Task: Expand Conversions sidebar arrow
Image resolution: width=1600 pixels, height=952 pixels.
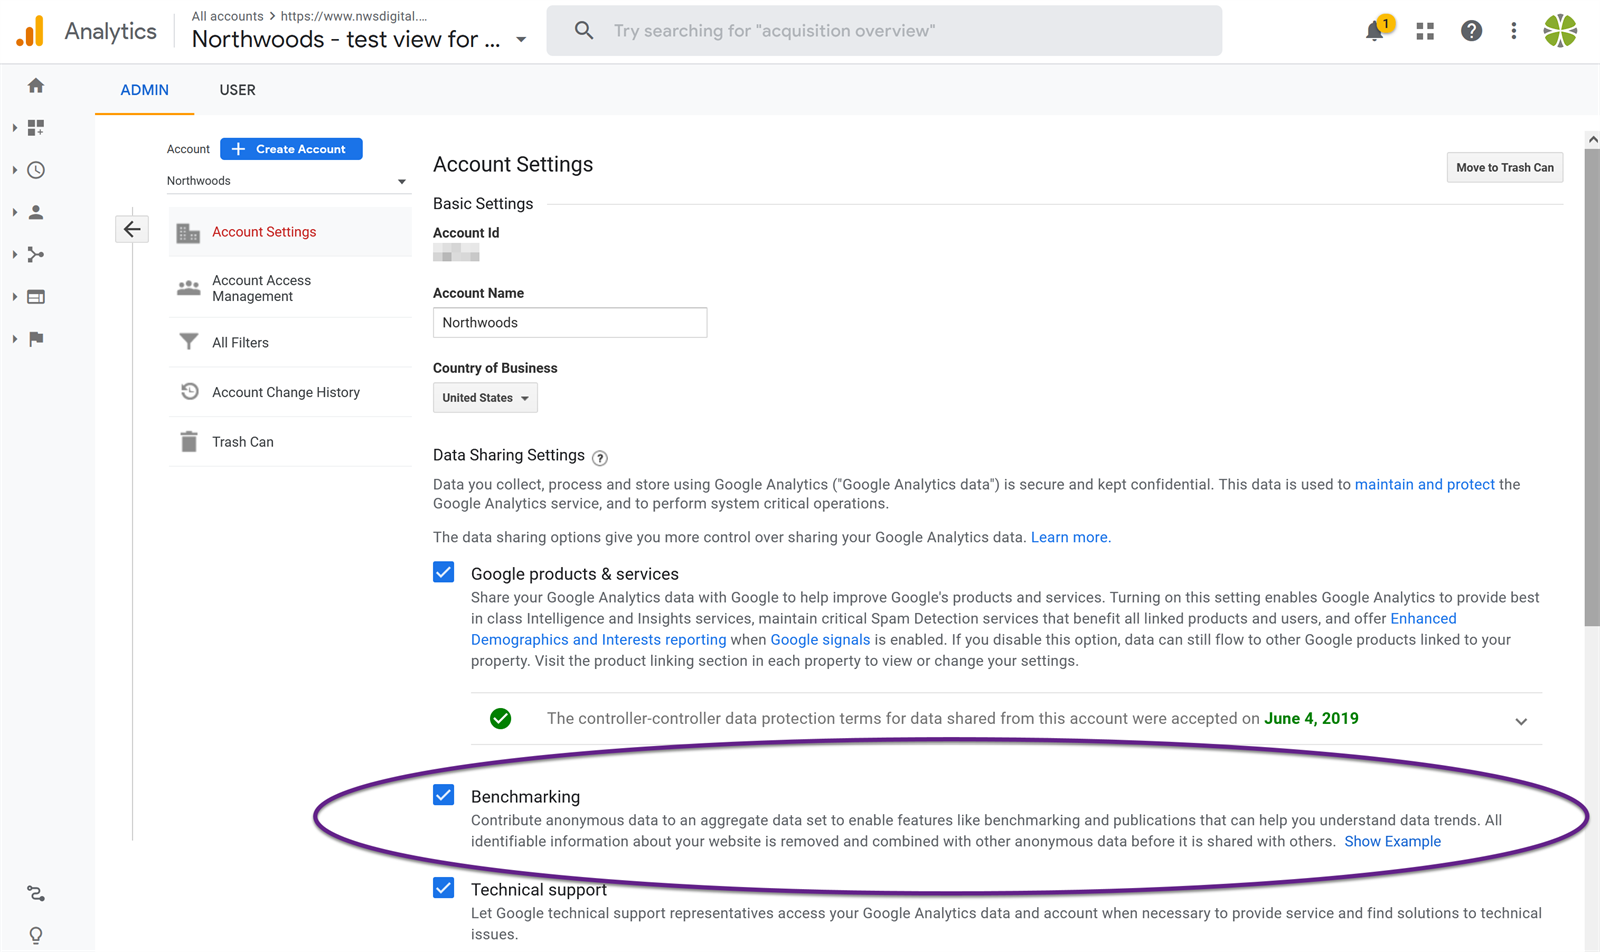Action: coord(14,339)
